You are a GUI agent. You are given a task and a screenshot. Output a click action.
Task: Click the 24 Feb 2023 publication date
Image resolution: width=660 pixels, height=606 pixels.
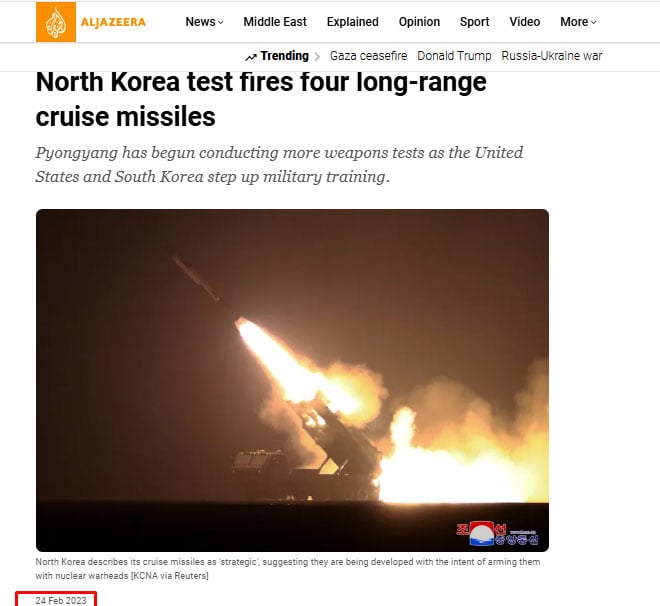pyautogui.click(x=61, y=601)
